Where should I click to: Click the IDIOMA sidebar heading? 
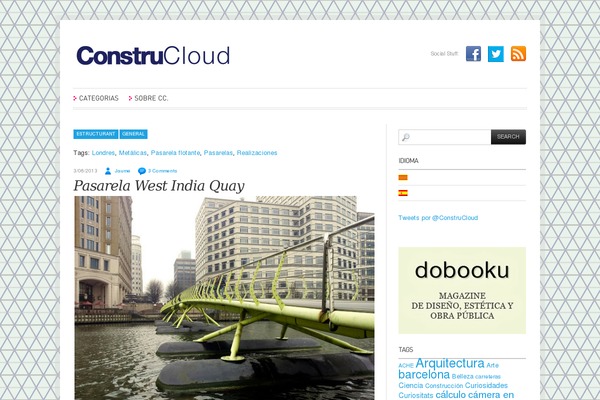(408, 161)
